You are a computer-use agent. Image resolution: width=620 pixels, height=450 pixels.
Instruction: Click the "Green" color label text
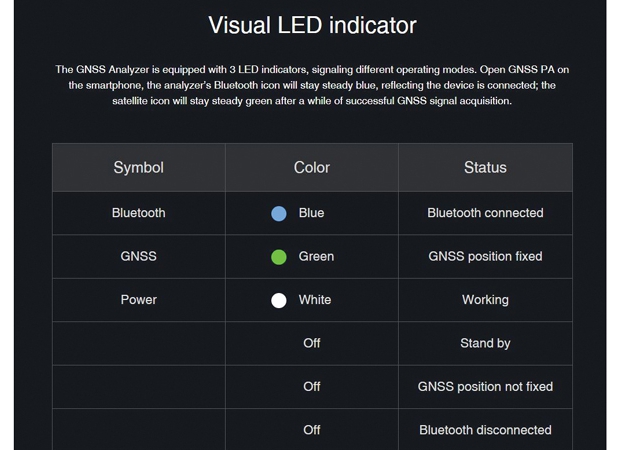pos(316,257)
